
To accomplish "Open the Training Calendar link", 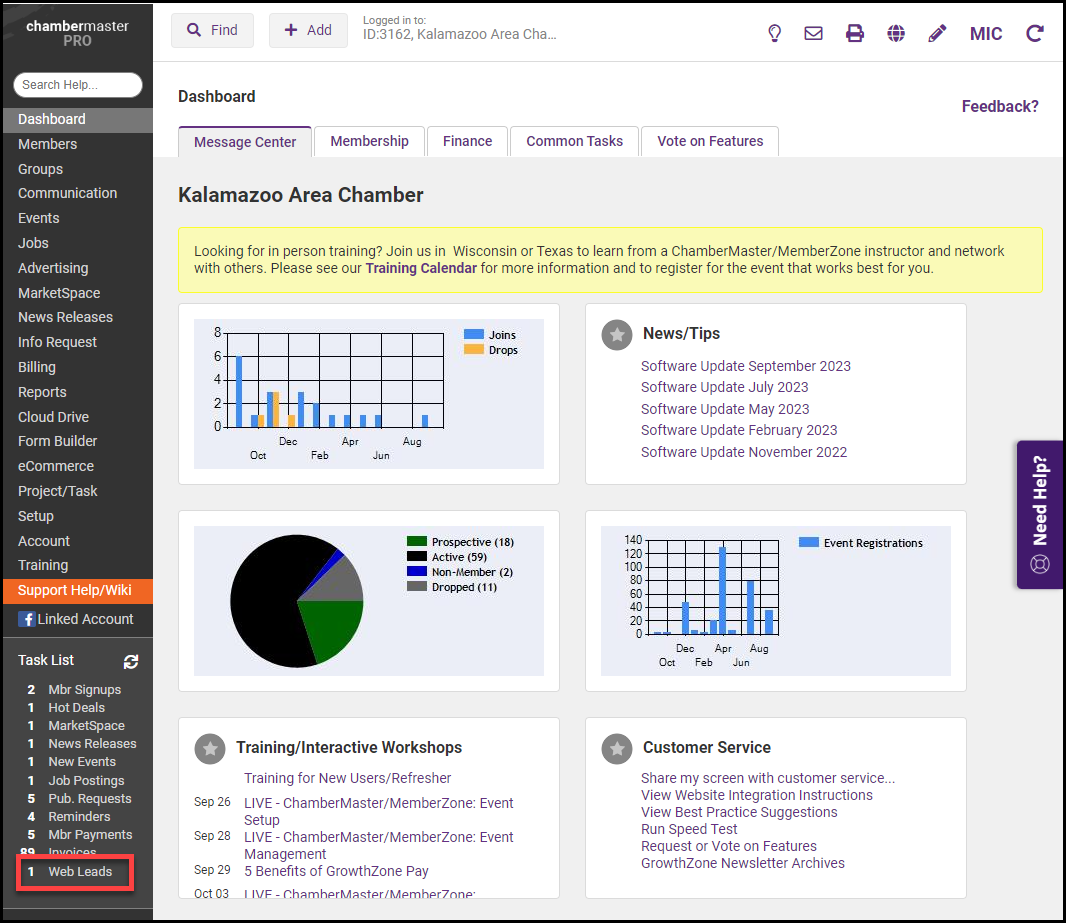I will [421, 268].
